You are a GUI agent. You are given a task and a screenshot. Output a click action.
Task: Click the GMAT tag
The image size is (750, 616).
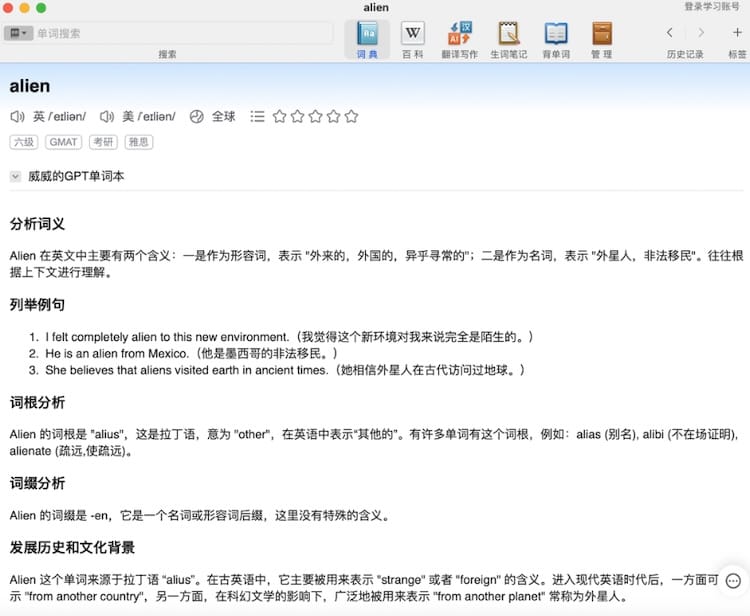tap(64, 142)
